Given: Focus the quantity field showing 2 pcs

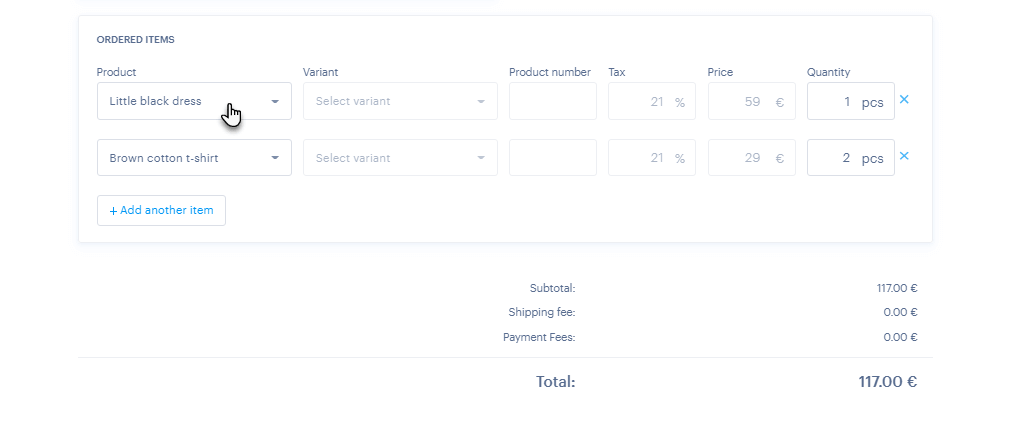Looking at the screenshot, I should click(x=849, y=158).
